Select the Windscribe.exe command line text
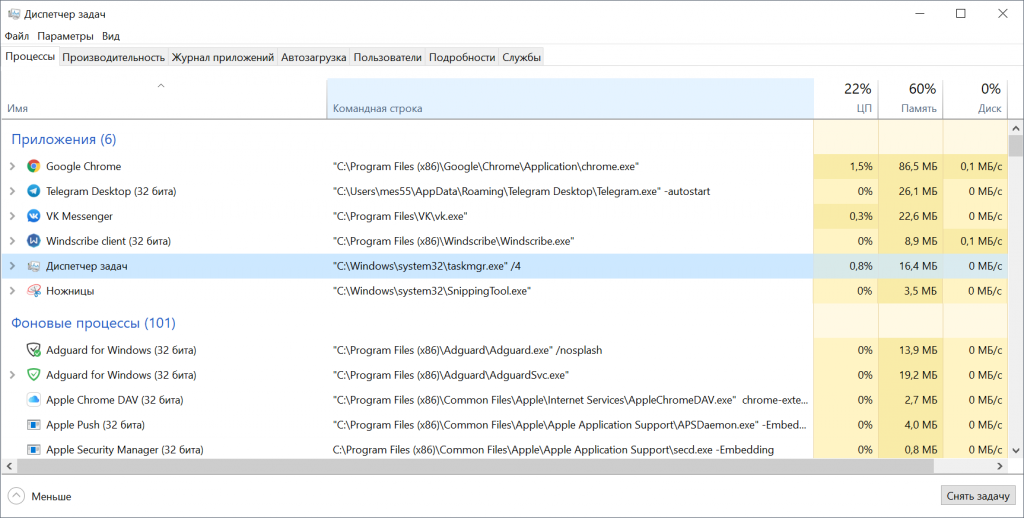 pos(454,241)
